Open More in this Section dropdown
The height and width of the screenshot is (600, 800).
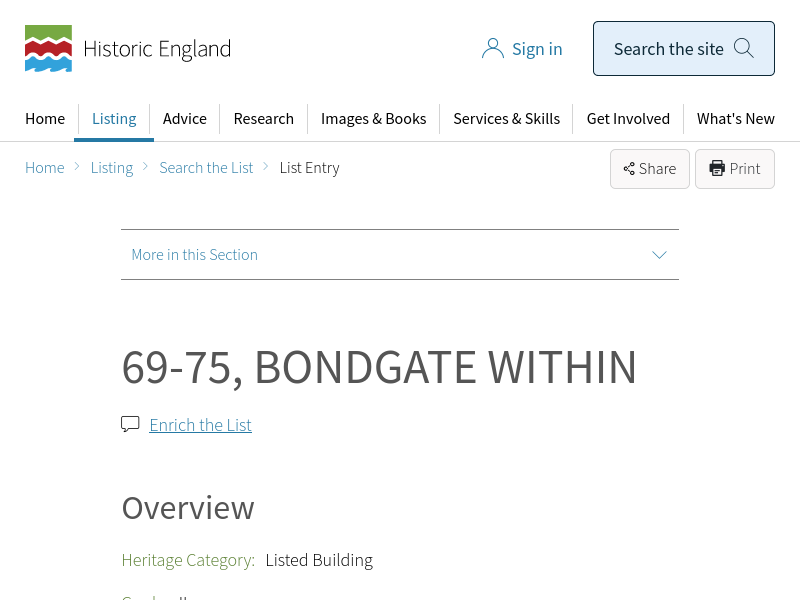point(195,255)
